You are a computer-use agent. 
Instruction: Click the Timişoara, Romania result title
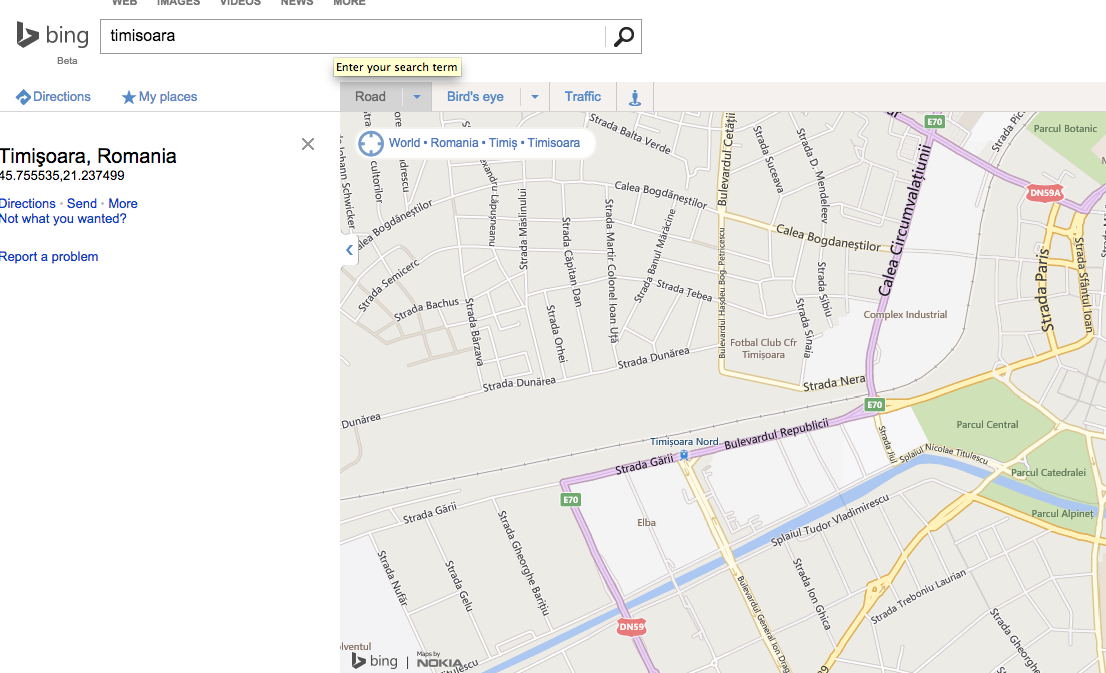[88, 156]
